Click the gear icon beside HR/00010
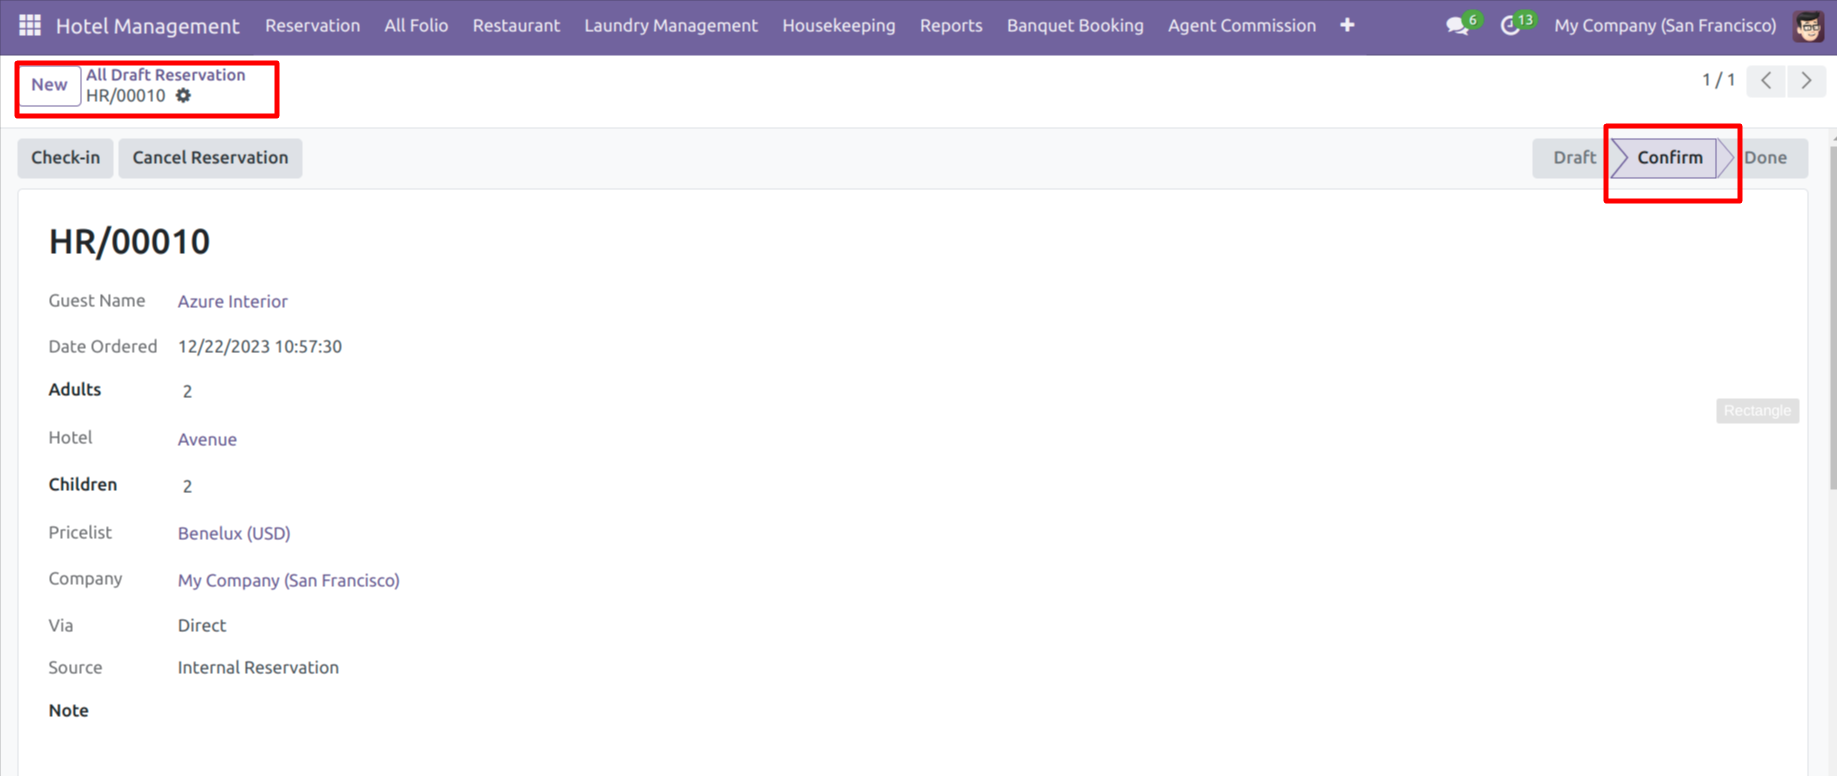 click(x=183, y=96)
